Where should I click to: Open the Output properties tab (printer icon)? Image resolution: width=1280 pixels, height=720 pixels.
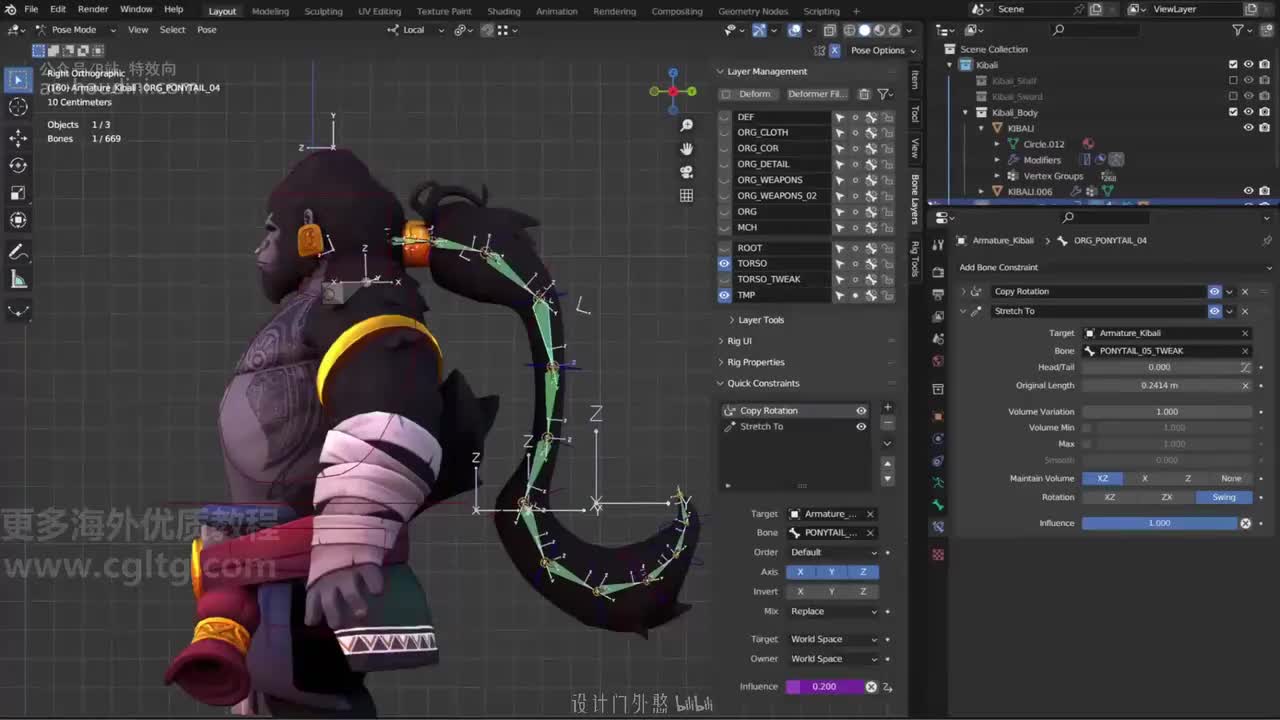937,294
